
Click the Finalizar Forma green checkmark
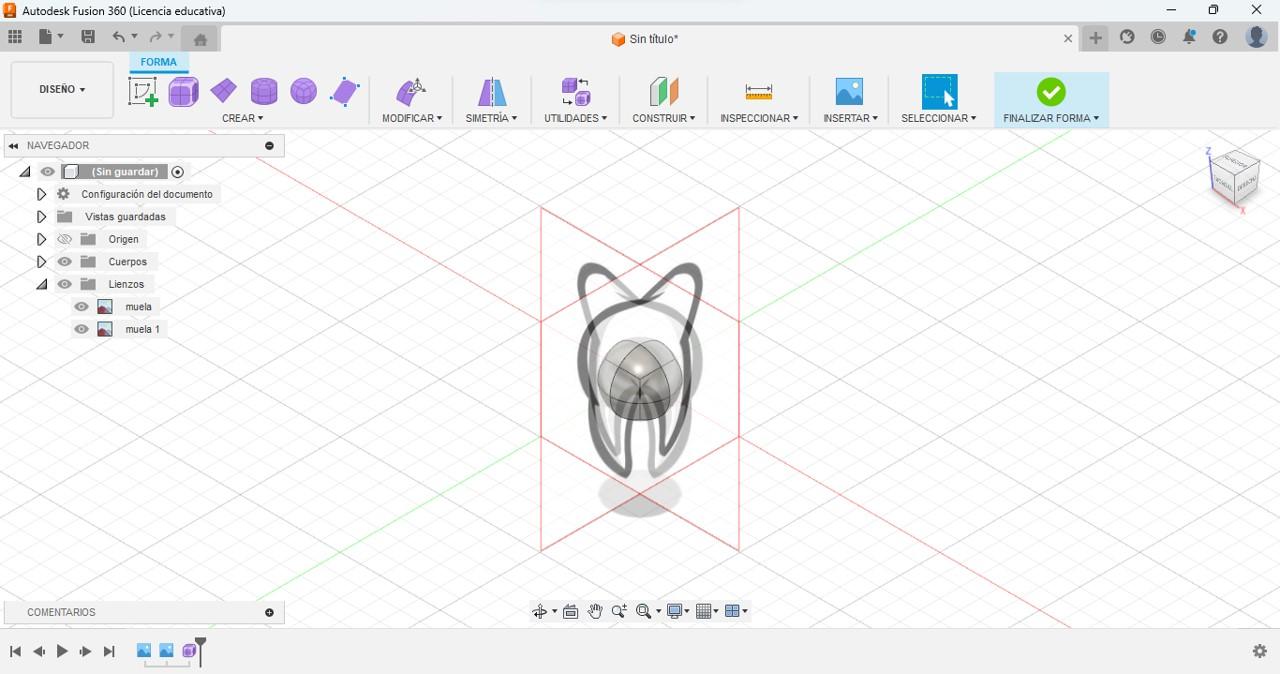point(1051,92)
